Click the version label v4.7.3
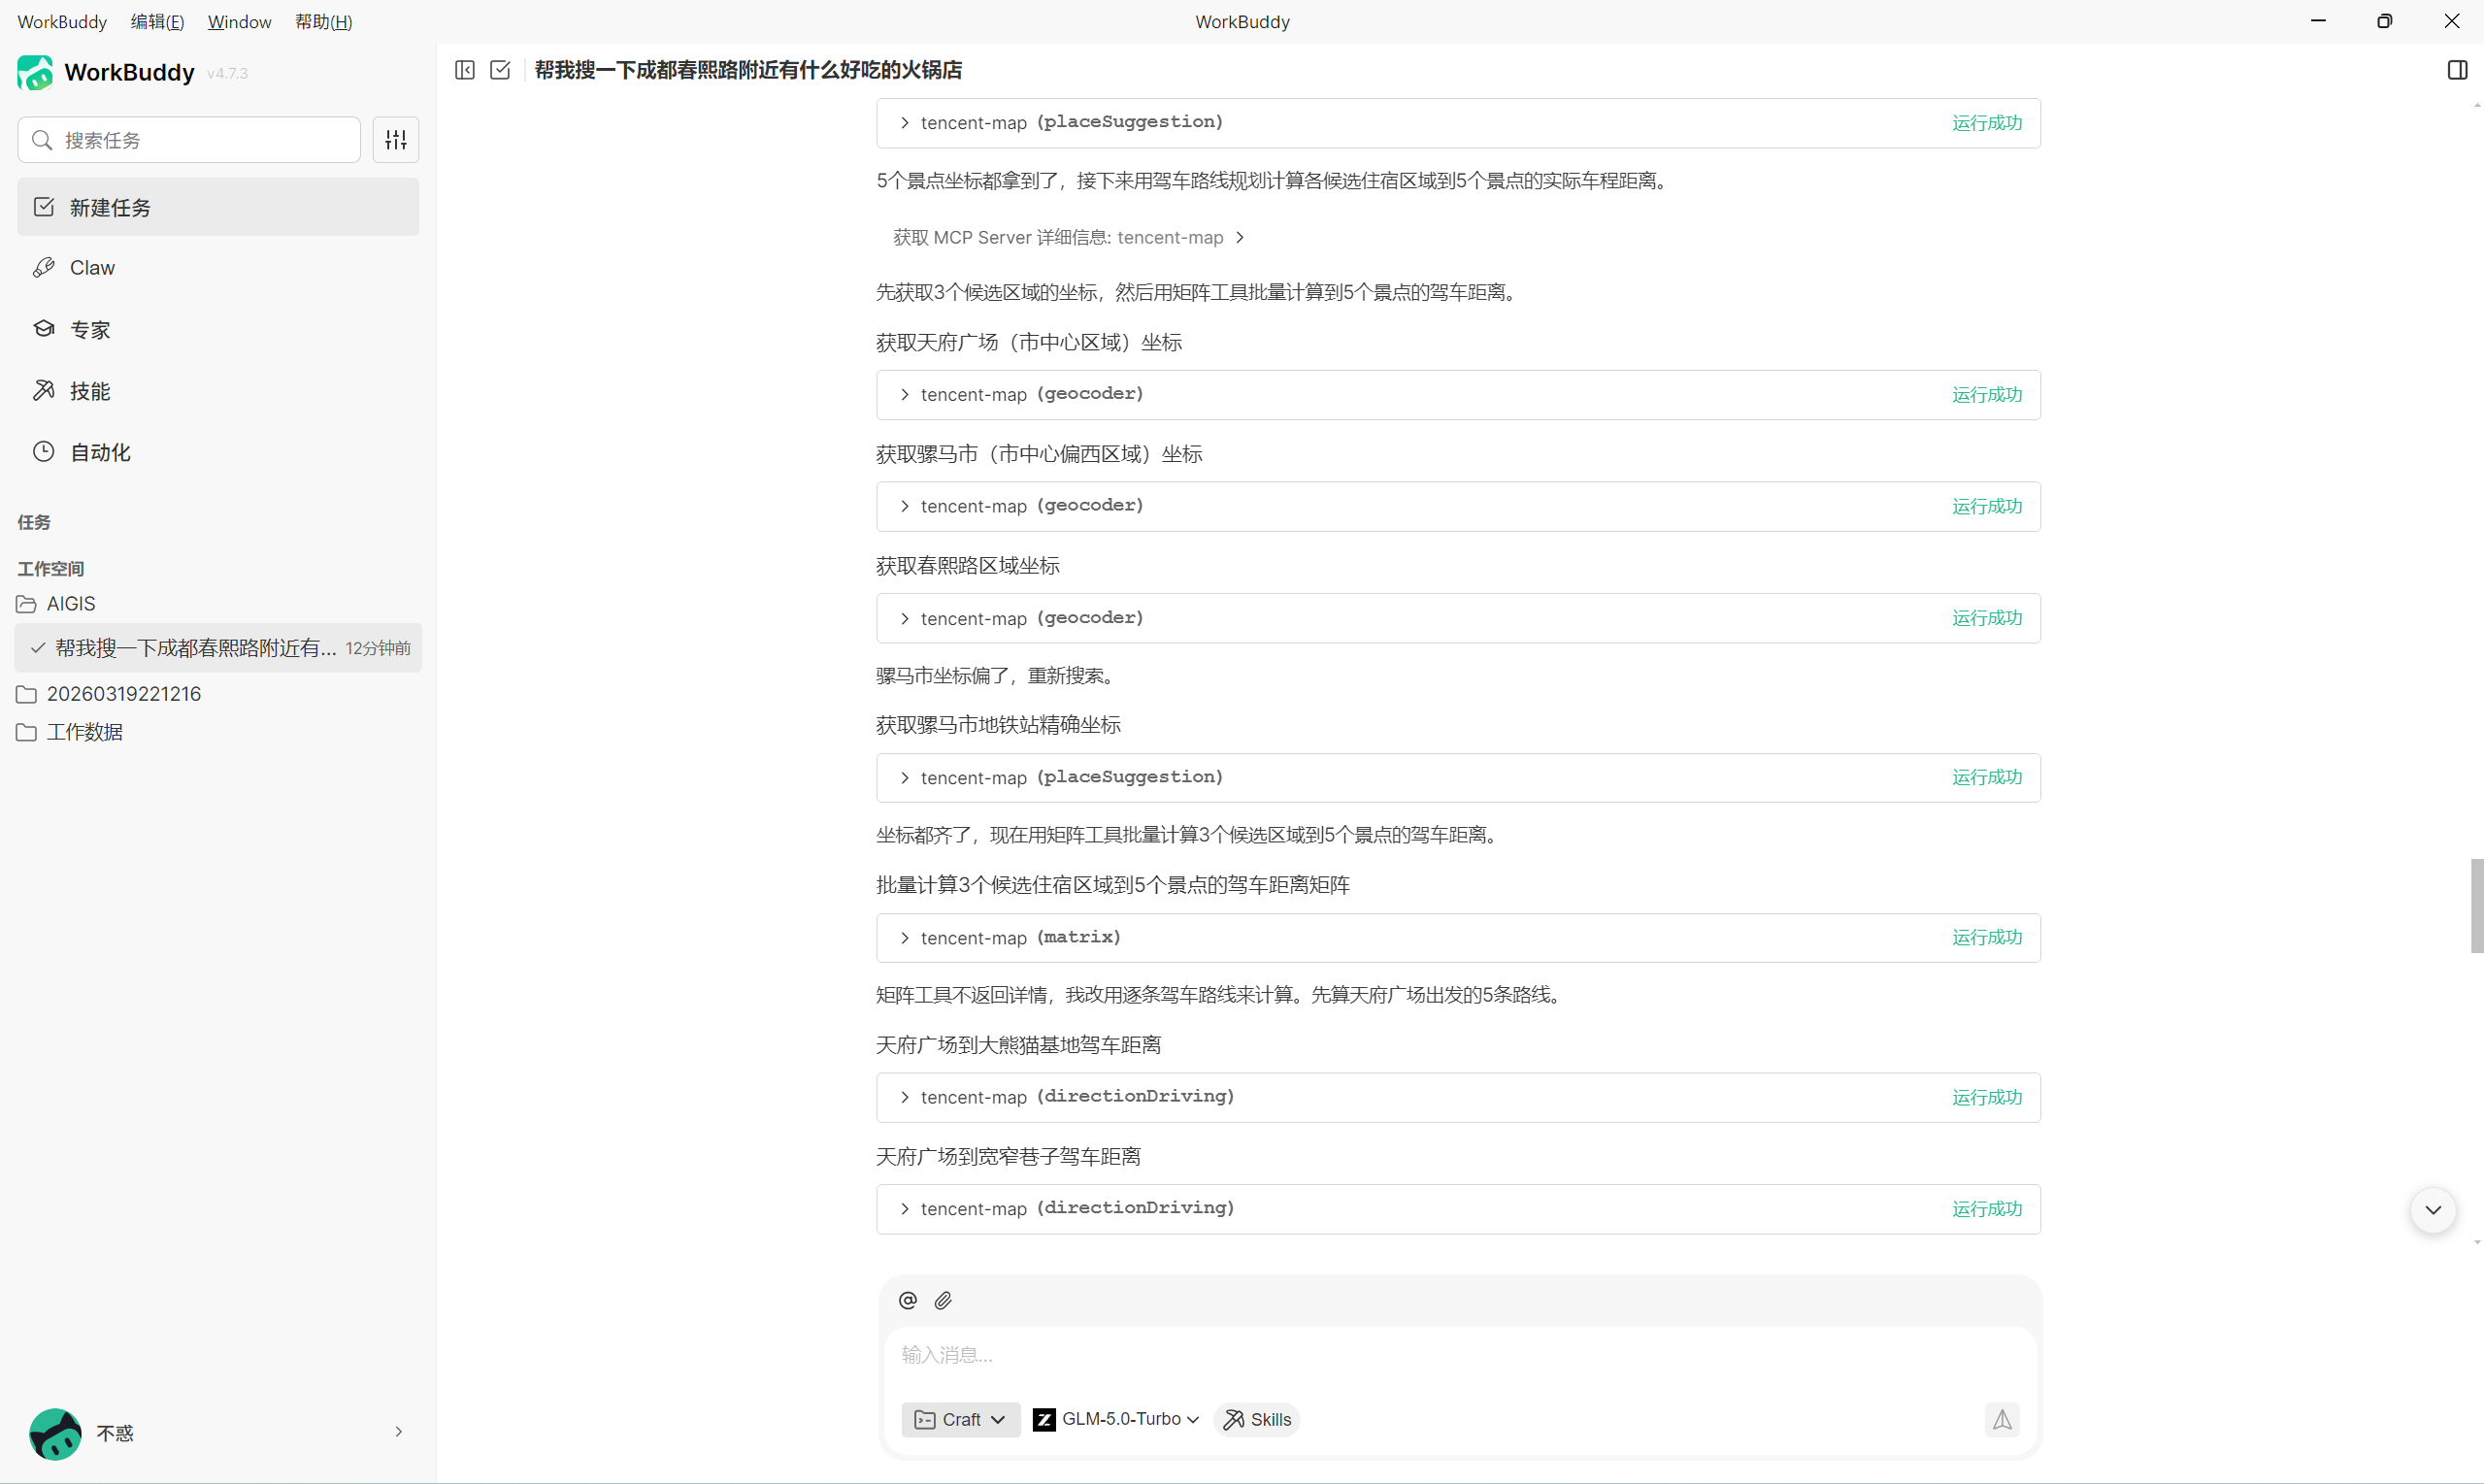 coord(227,74)
